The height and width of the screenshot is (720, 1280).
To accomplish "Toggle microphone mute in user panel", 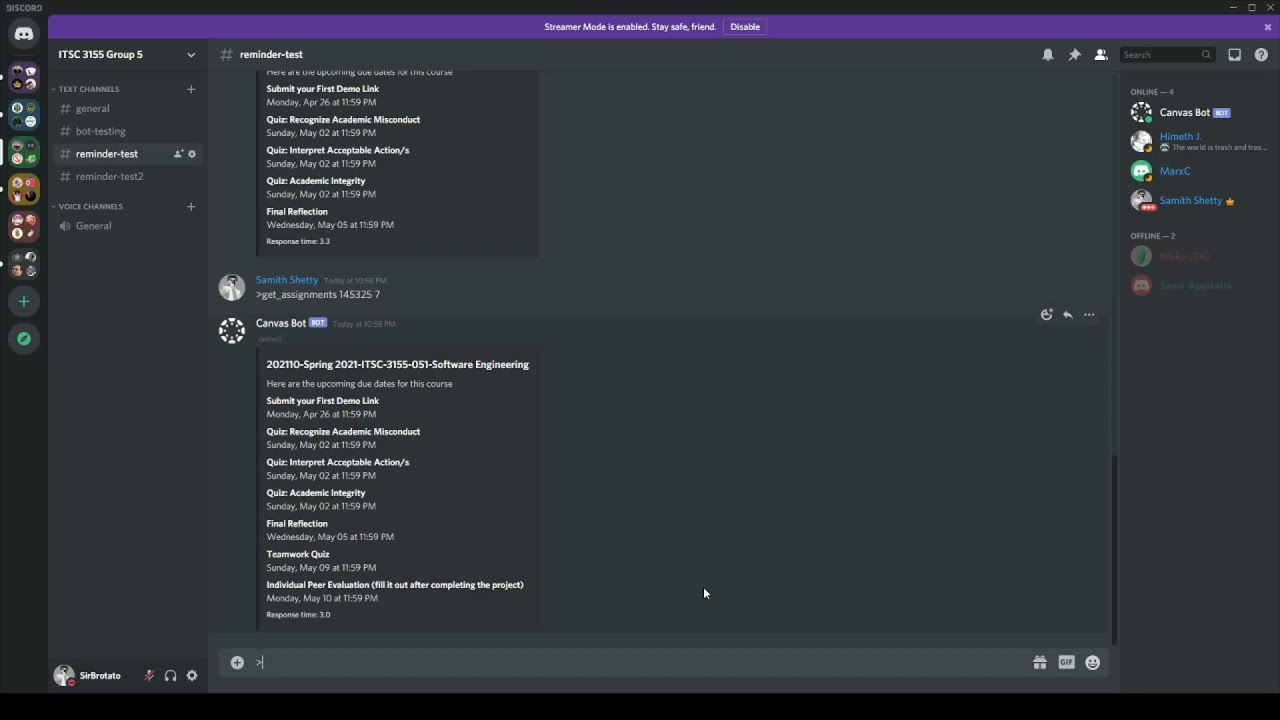I will pyautogui.click(x=149, y=676).
